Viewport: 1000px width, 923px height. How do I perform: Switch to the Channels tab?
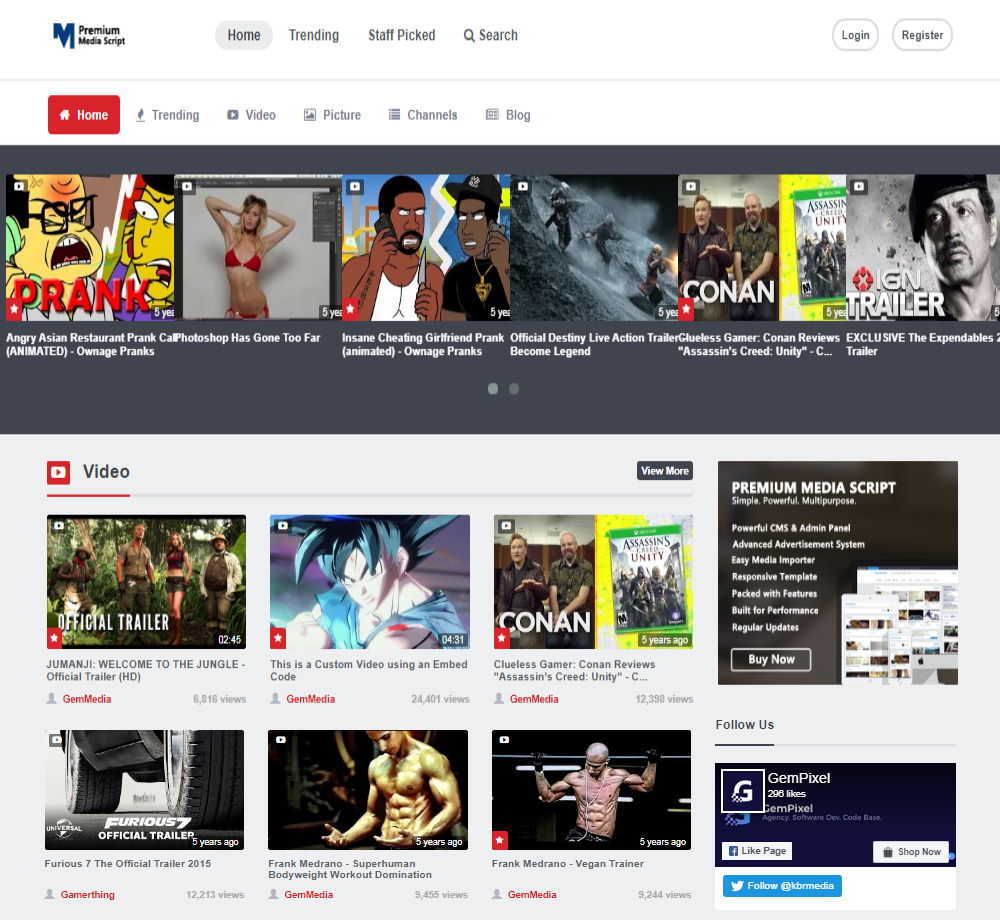(423, 115)
